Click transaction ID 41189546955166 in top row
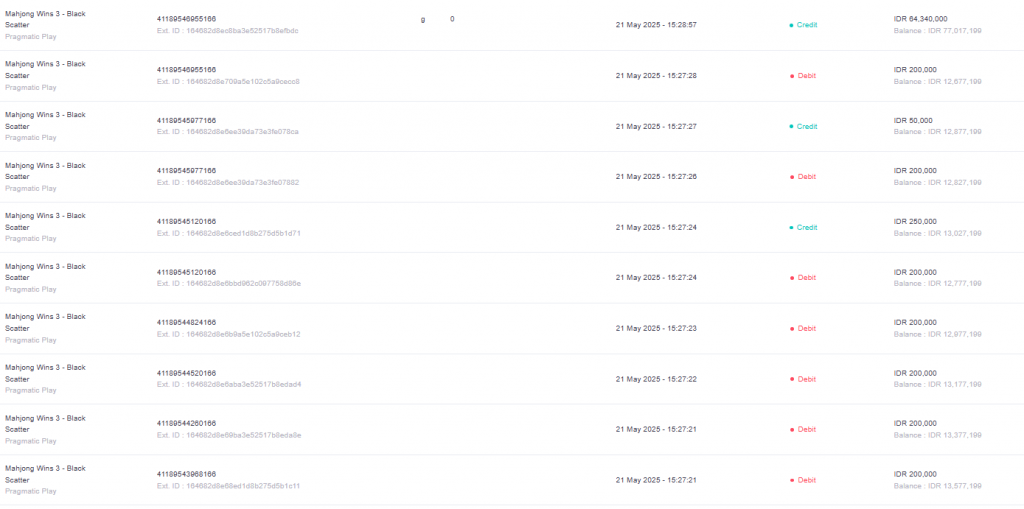This screenshot has height=509, width=1024. coord(186,19)
